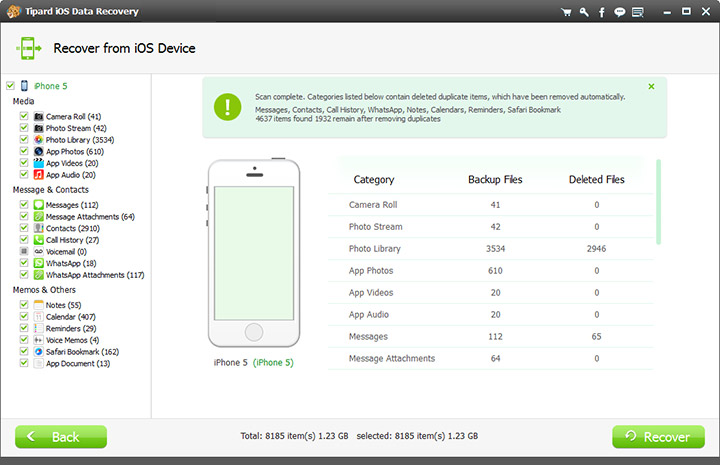
Task: Click the App Audio row in table
Action: point(490,314)
